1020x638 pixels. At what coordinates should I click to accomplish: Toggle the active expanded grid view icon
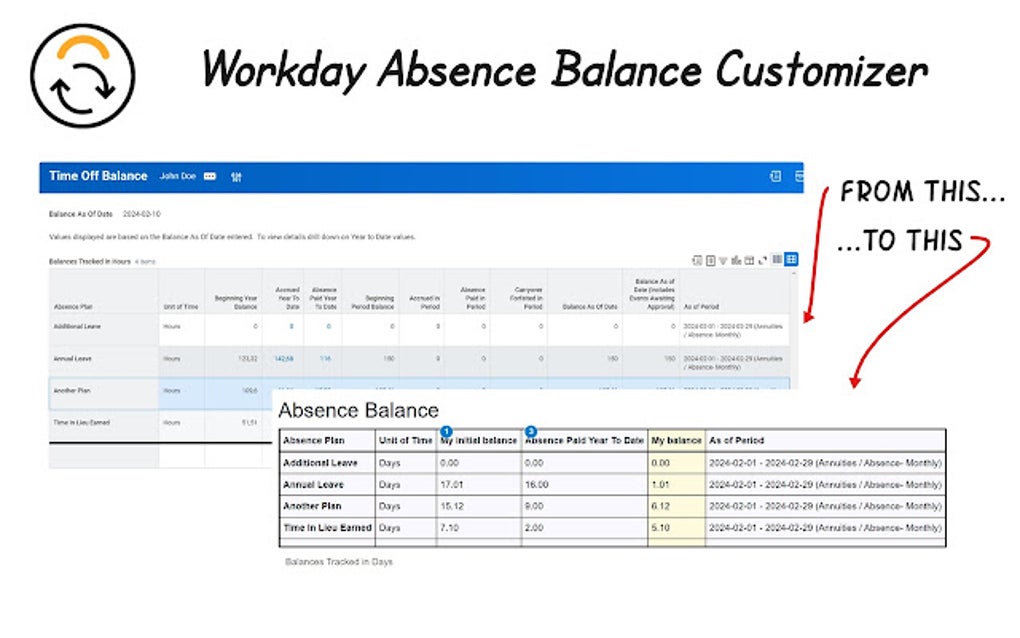[792, 259]
